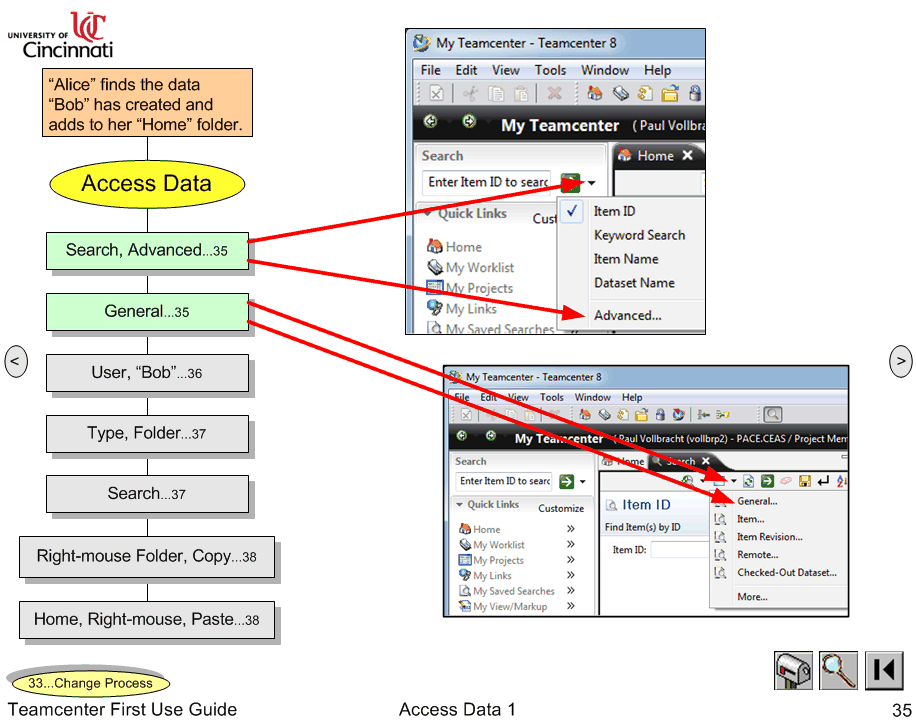This screenshot has width=916, height=722.
Task: Click the mailbox icon at bottom right
Action: tap(791, 670)
